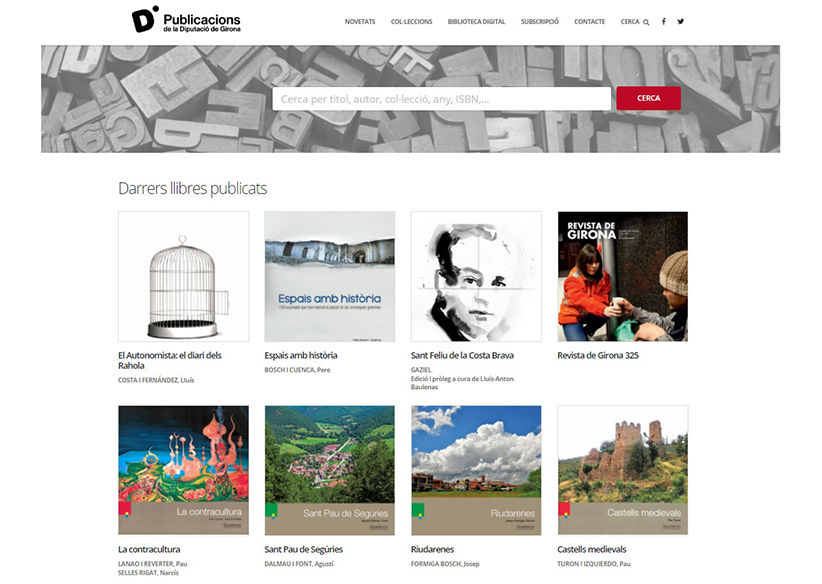The width and height of the screenshot is (822, 584).
Task: Click the search magnifier icon next to CERCA
Action: 646,22
